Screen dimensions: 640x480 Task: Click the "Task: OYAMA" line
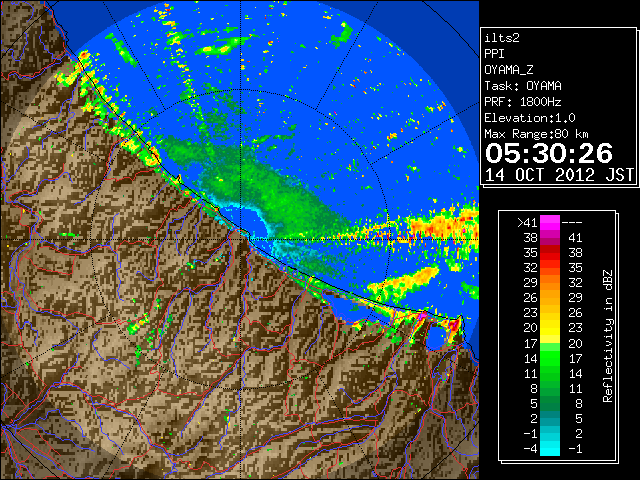[x=523, y=86]
